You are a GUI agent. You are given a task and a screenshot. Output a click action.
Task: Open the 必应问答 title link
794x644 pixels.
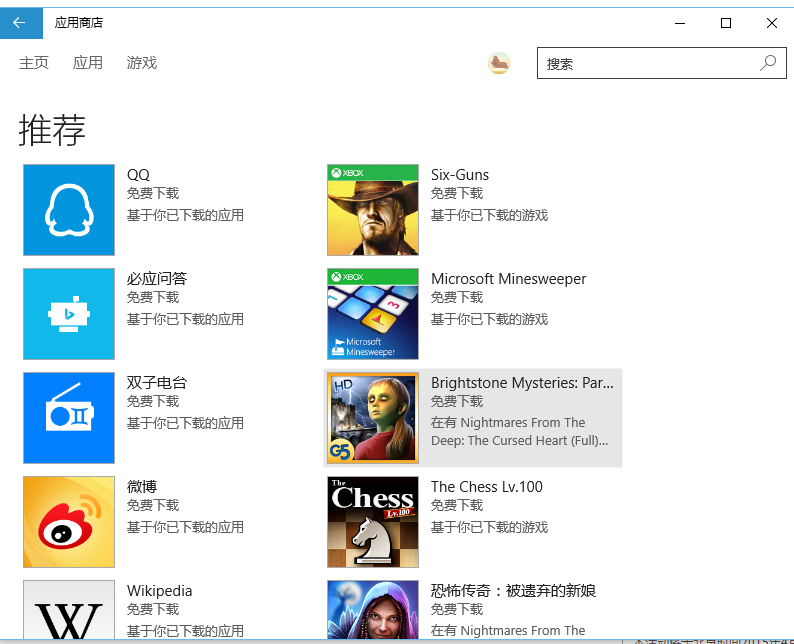pos(157,278)
